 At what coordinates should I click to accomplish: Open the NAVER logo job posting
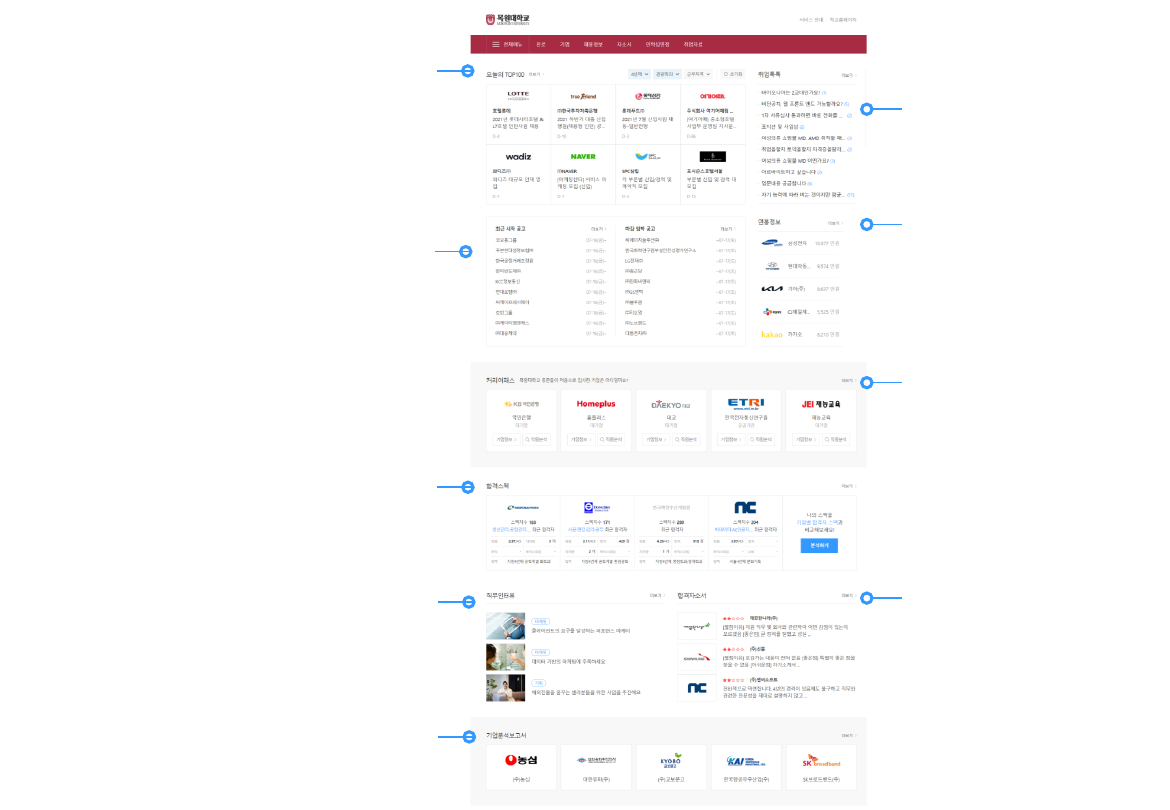coord(583,157)
